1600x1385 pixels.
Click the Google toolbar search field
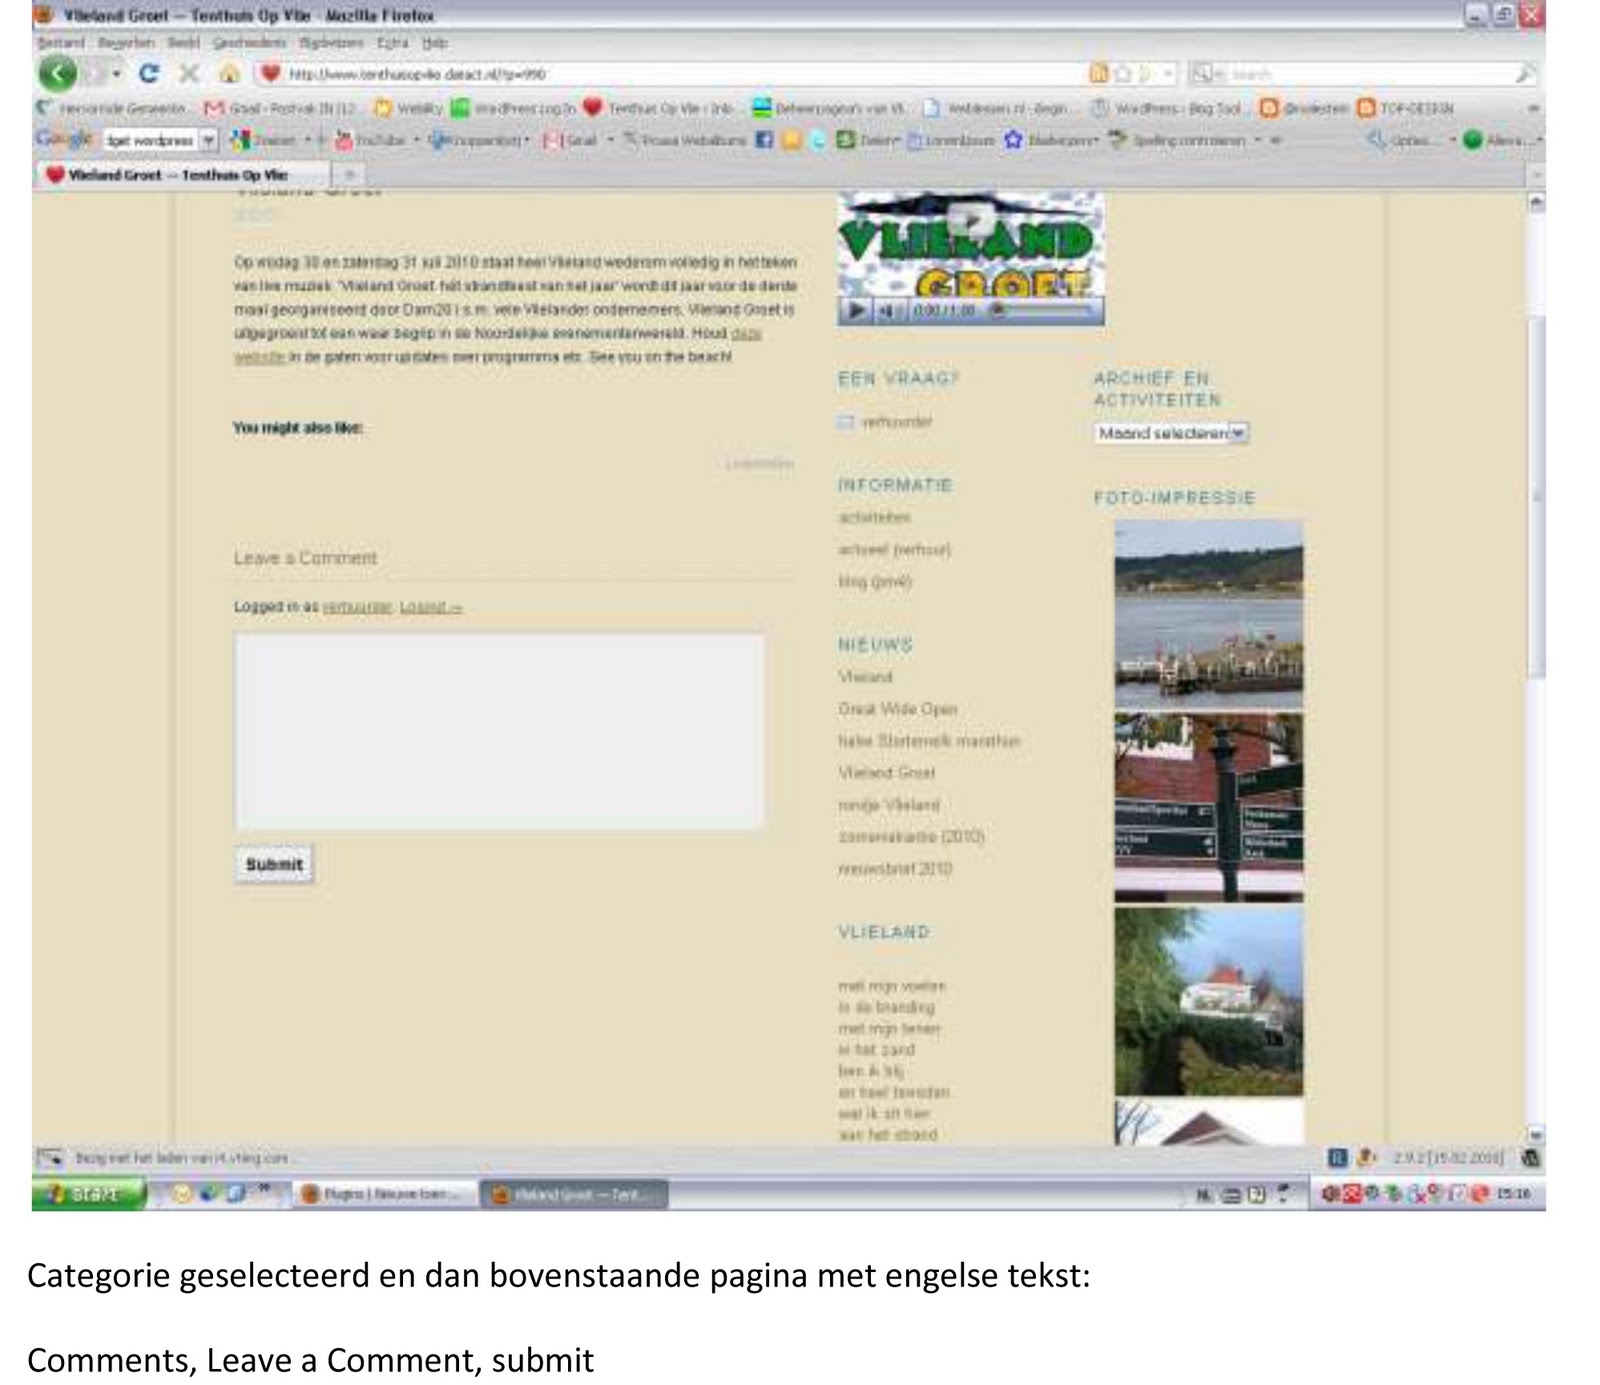click(151, 140)
